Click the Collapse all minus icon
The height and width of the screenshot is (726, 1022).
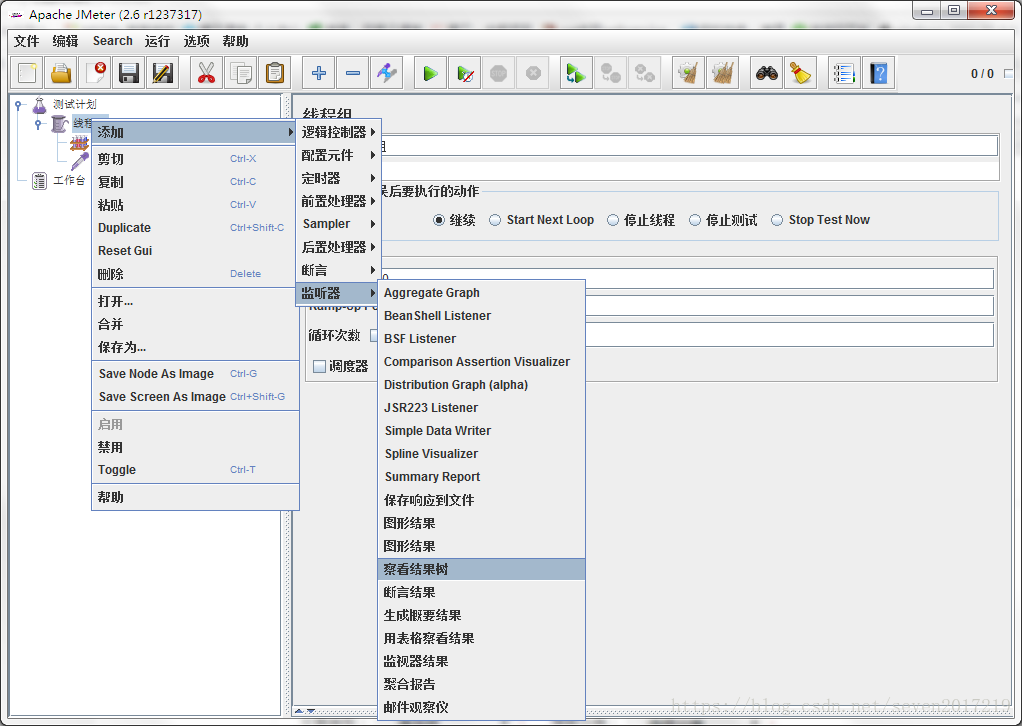pos(353,73)
